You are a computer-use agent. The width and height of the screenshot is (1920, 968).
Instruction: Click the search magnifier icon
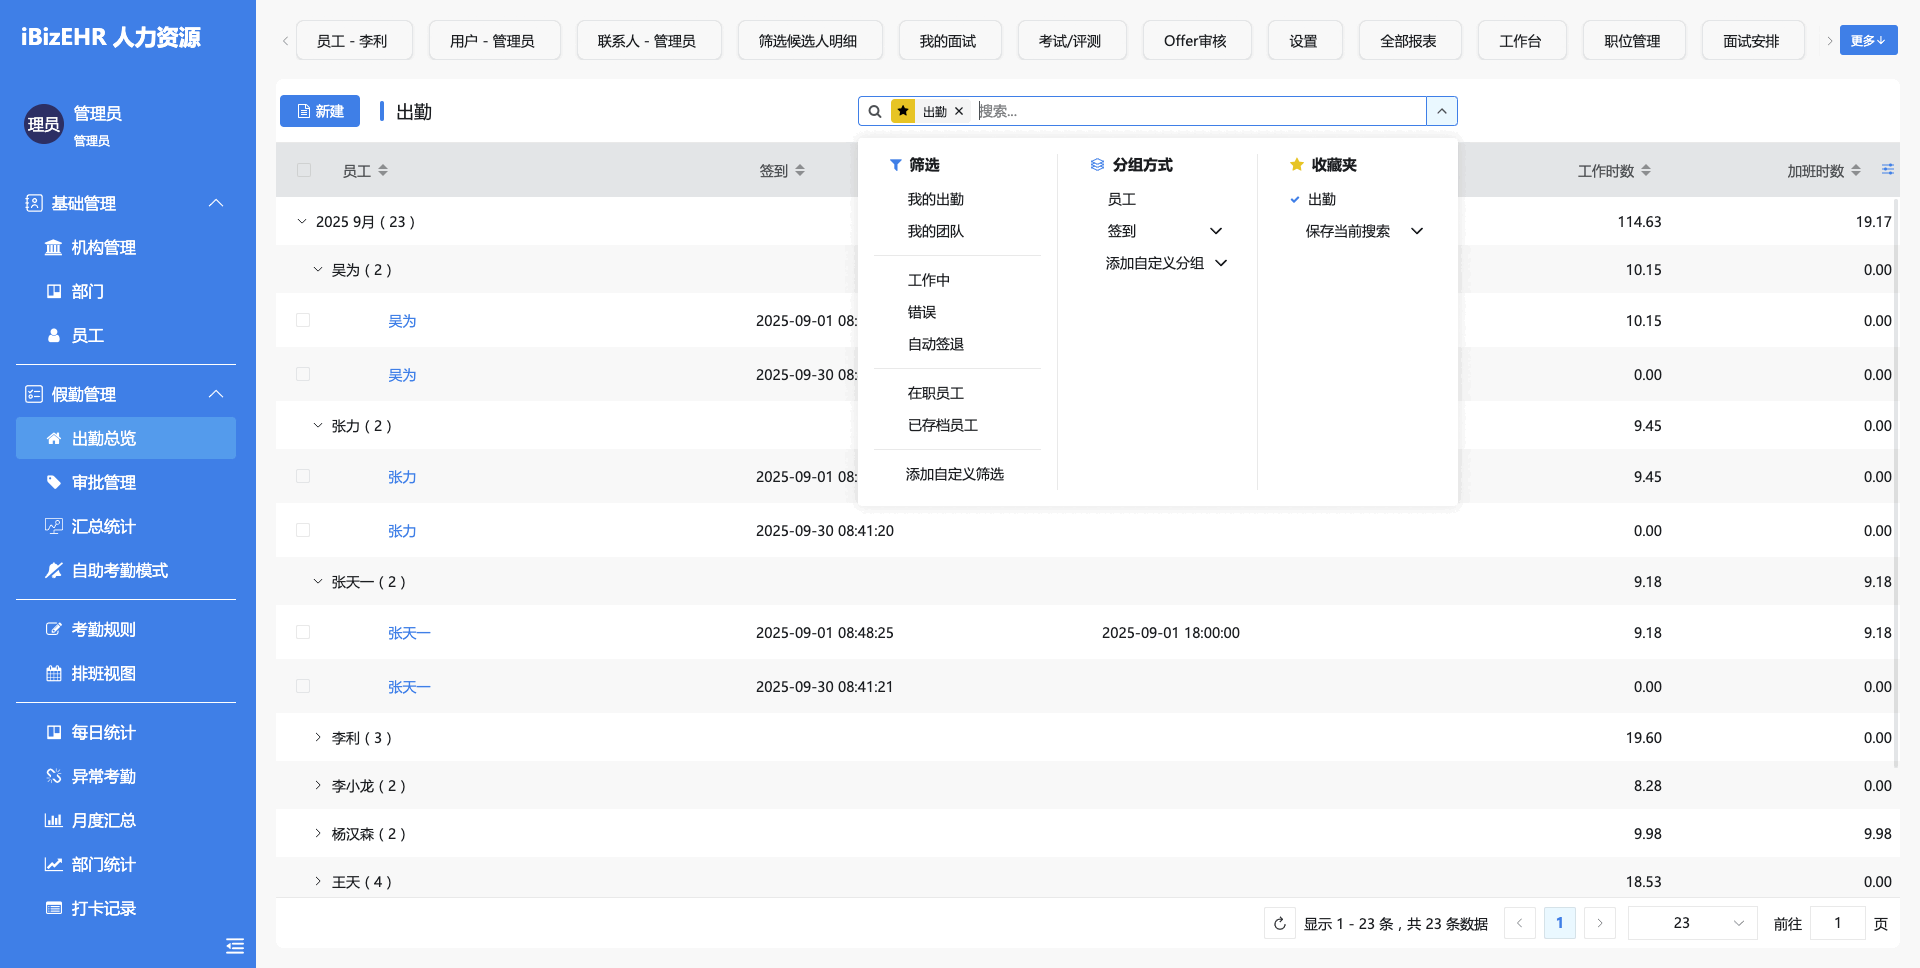875,111
